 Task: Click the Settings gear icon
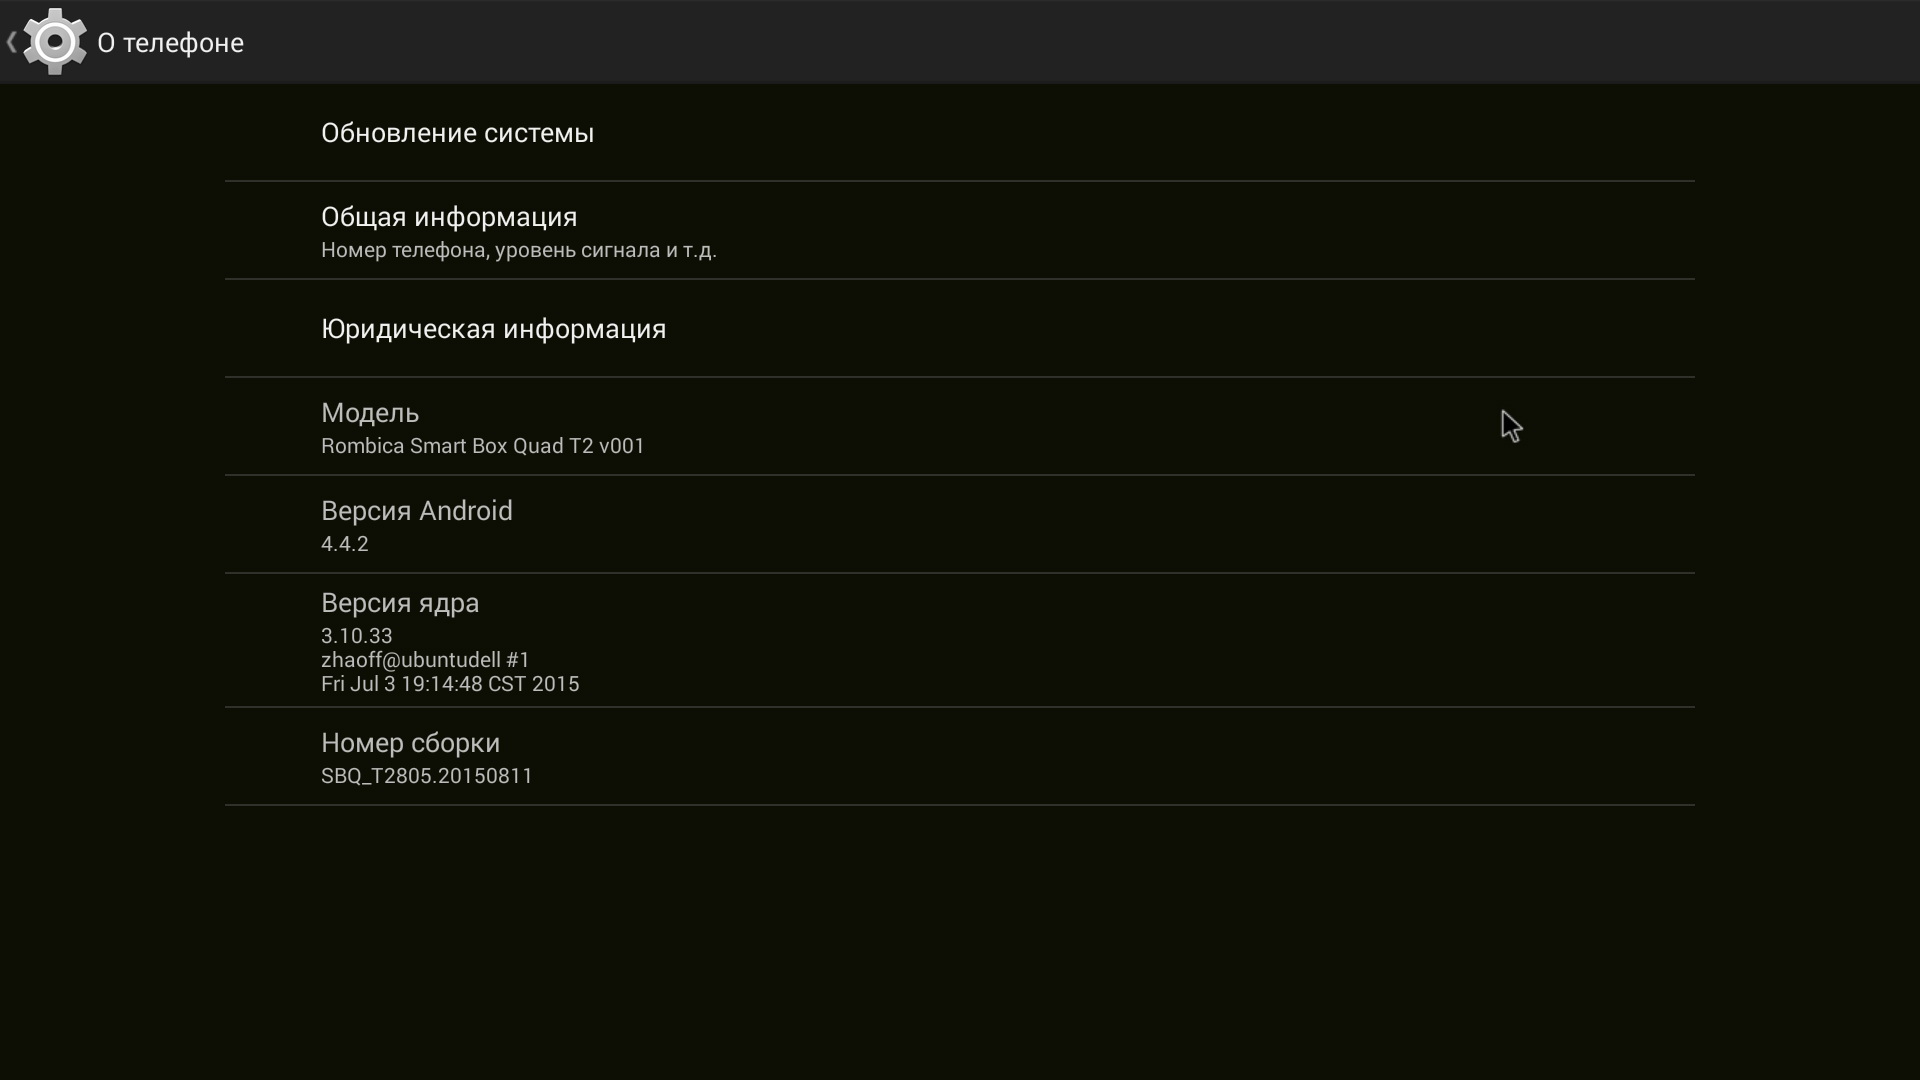point(55,42)
